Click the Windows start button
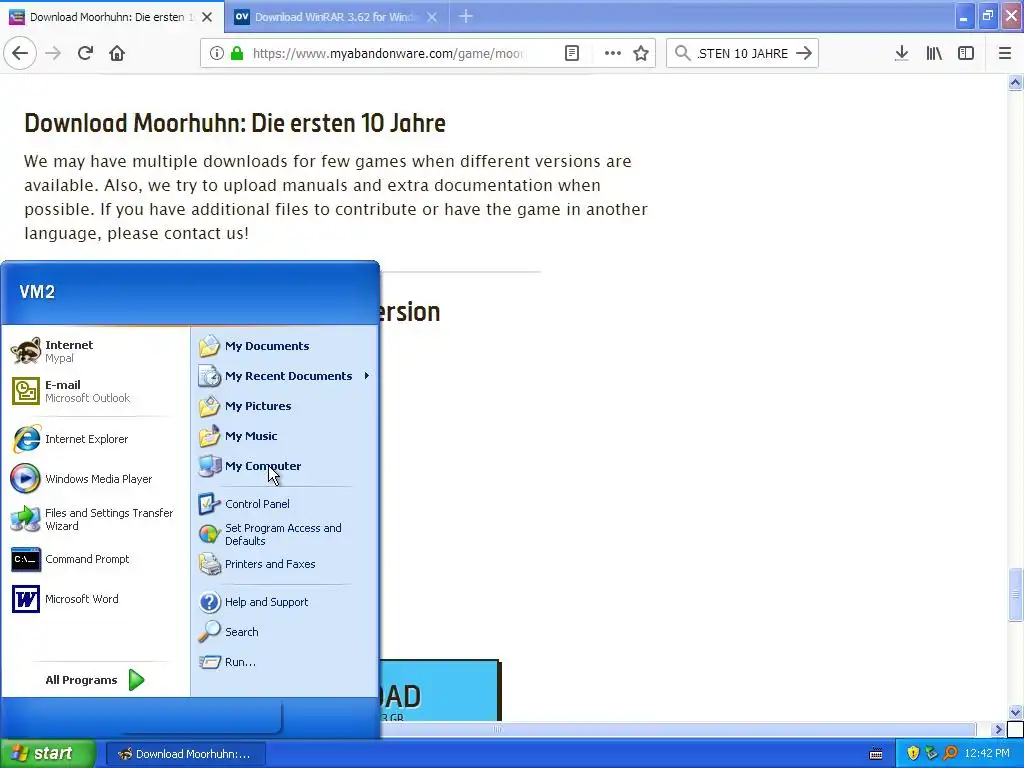The image size is (1024, 768). tap(47, 754)
